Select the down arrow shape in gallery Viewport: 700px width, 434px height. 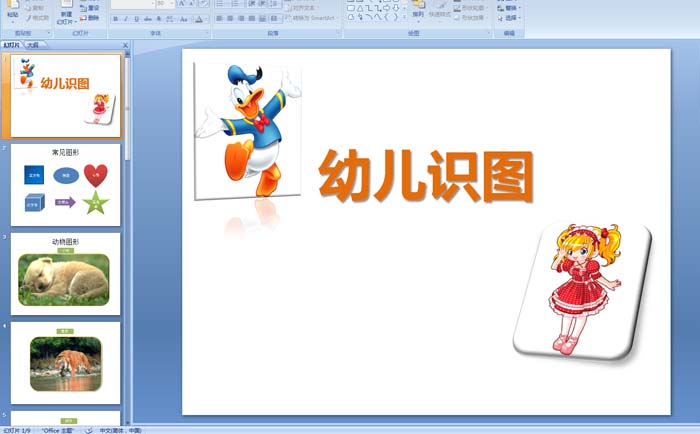(x=396, y=8)
